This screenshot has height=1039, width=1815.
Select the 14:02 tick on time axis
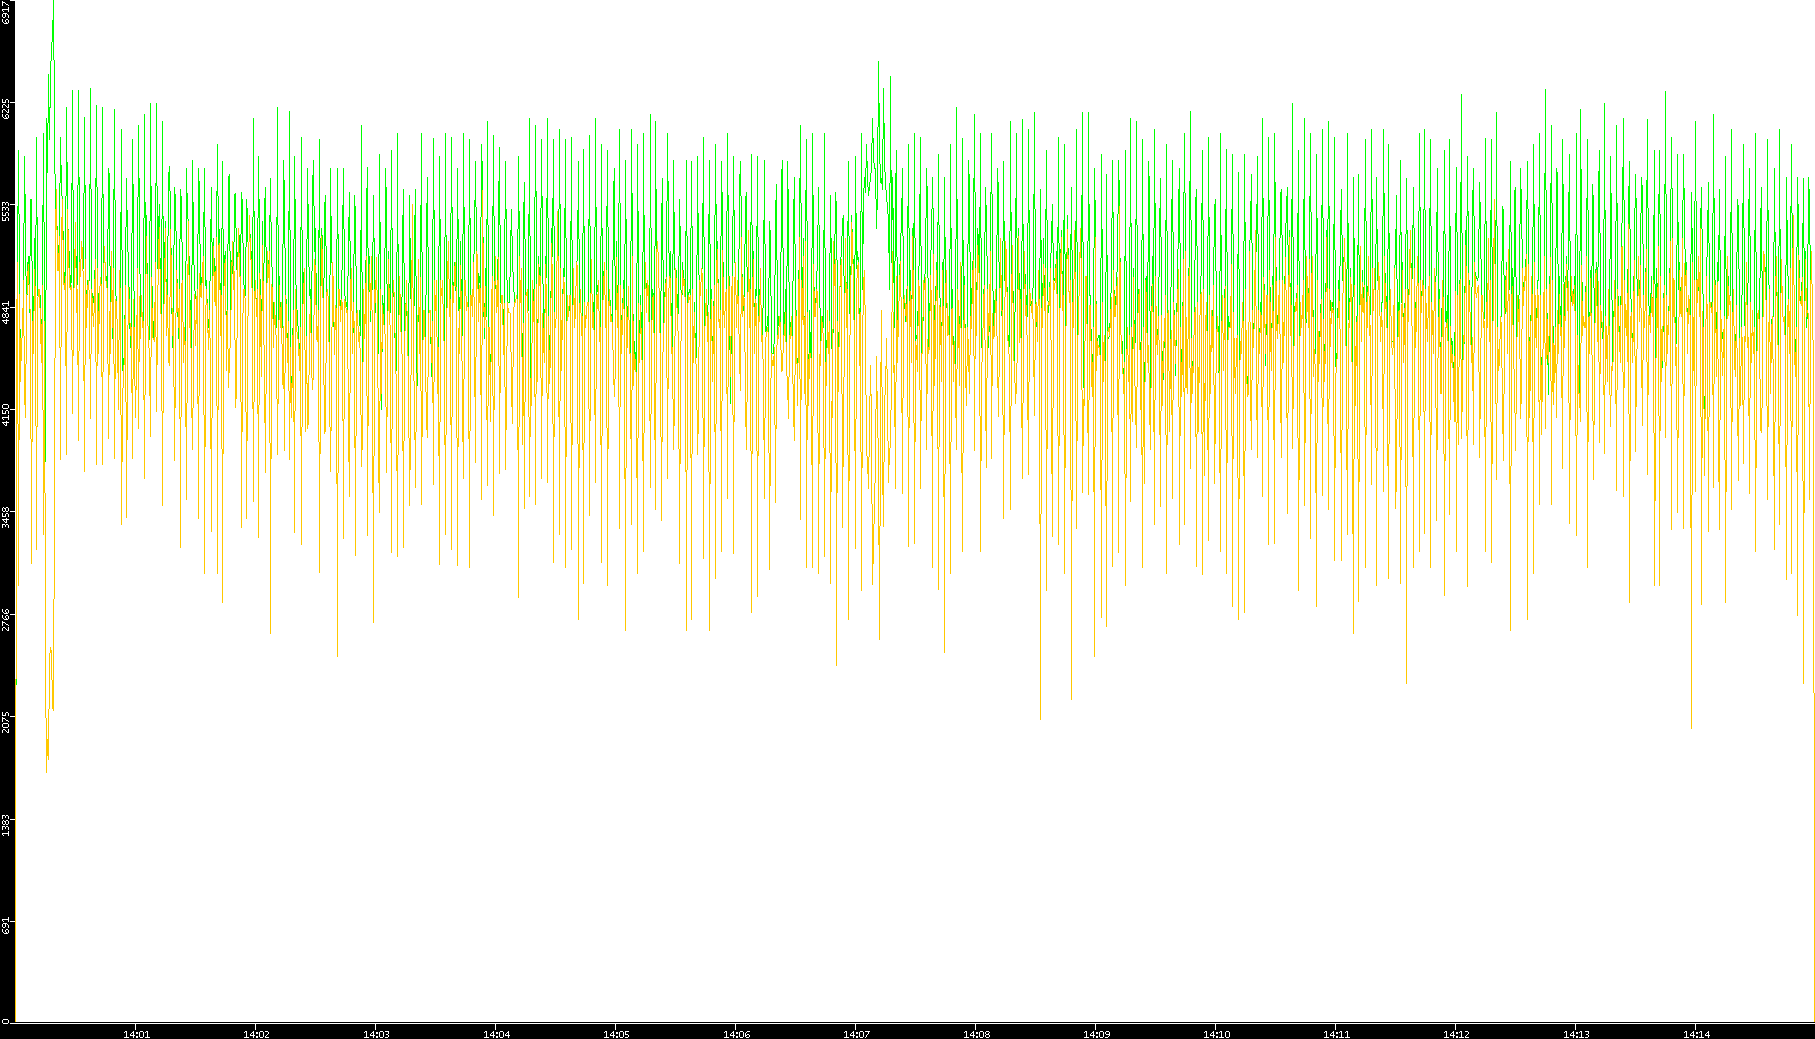(x=256, y=1034)
